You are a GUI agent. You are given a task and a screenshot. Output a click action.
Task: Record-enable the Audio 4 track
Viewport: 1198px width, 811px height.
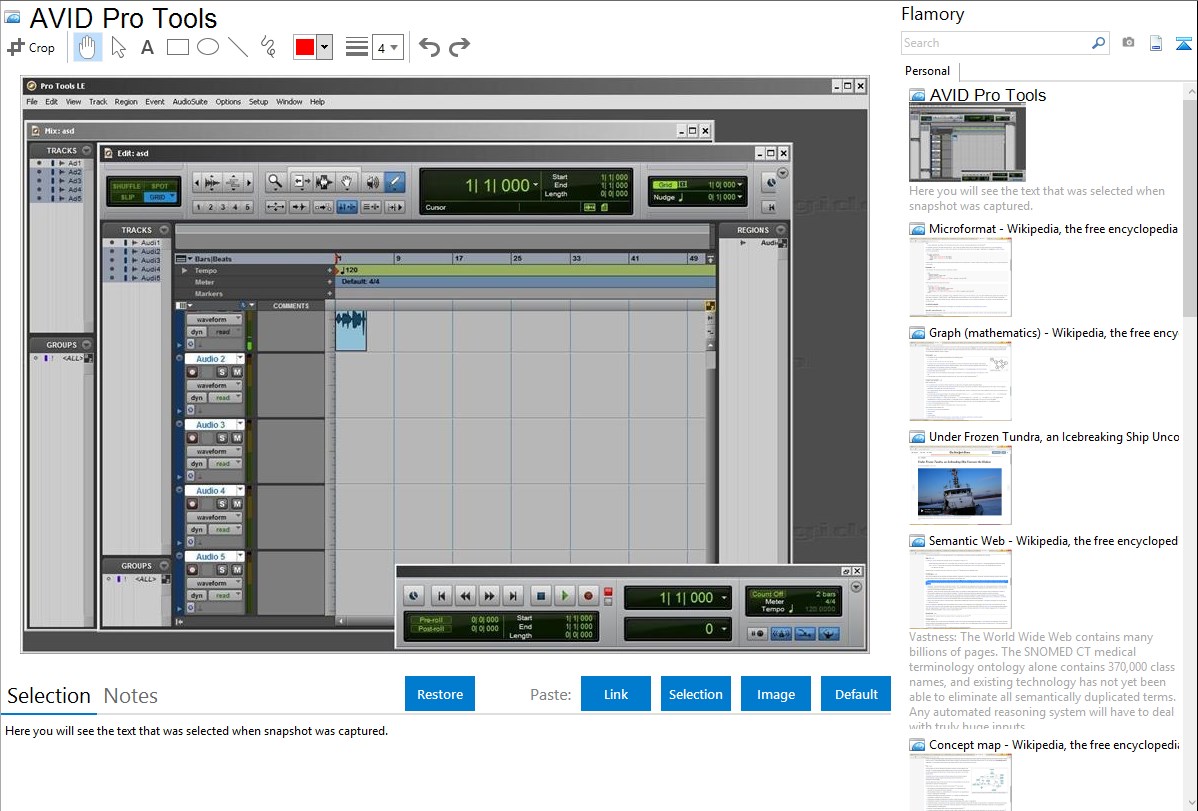coord(193,504)
